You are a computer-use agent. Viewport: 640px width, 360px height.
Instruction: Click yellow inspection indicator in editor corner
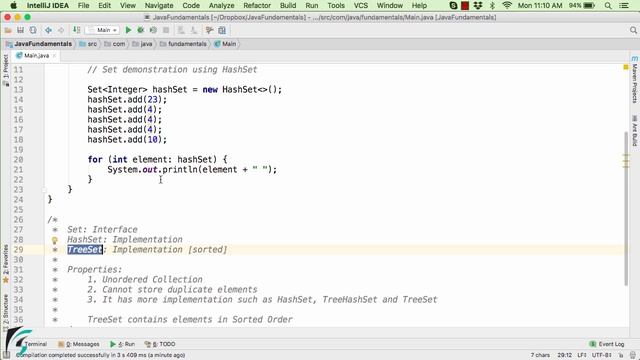tap(626, 67)
